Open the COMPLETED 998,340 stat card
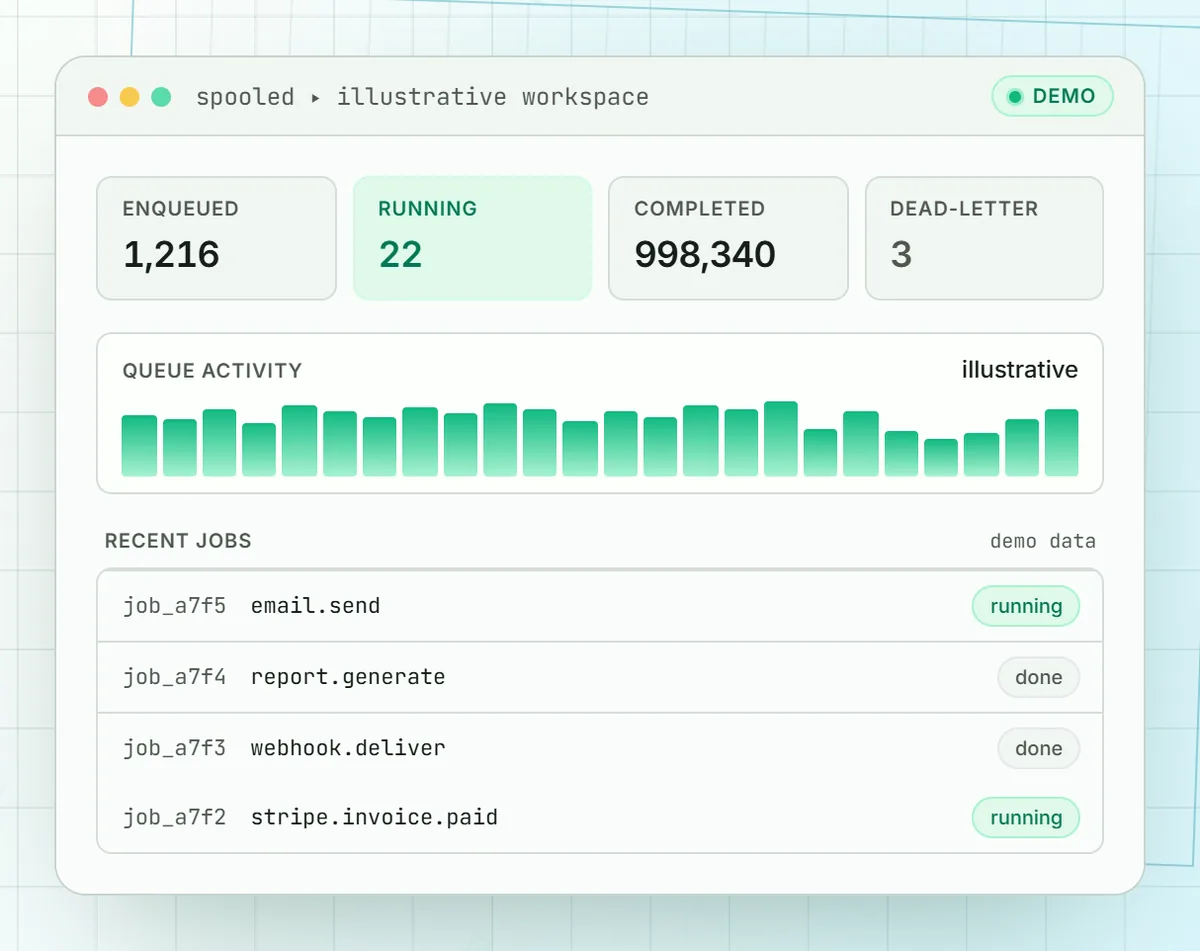Image resolution: width=1200 pixels, height=951 pixels. (x=728, y=238)
